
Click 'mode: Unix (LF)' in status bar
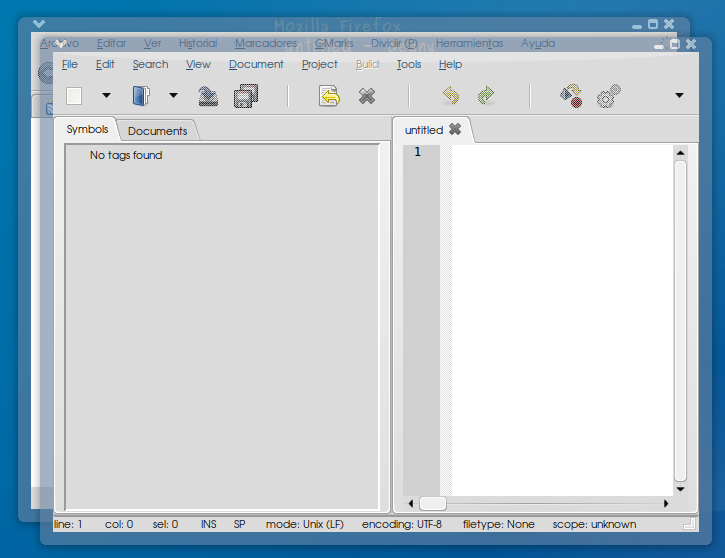coord(305,524)
